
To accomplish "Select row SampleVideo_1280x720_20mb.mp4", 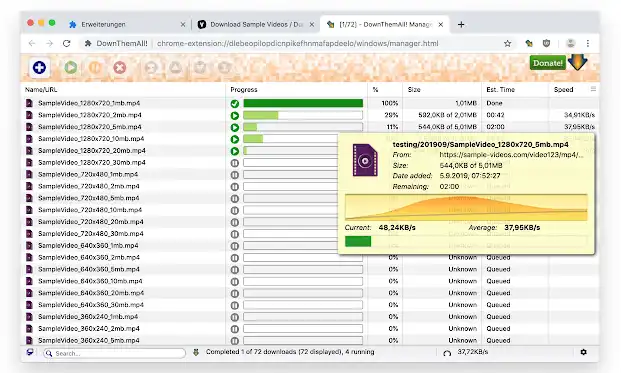I will coord(179,151).
